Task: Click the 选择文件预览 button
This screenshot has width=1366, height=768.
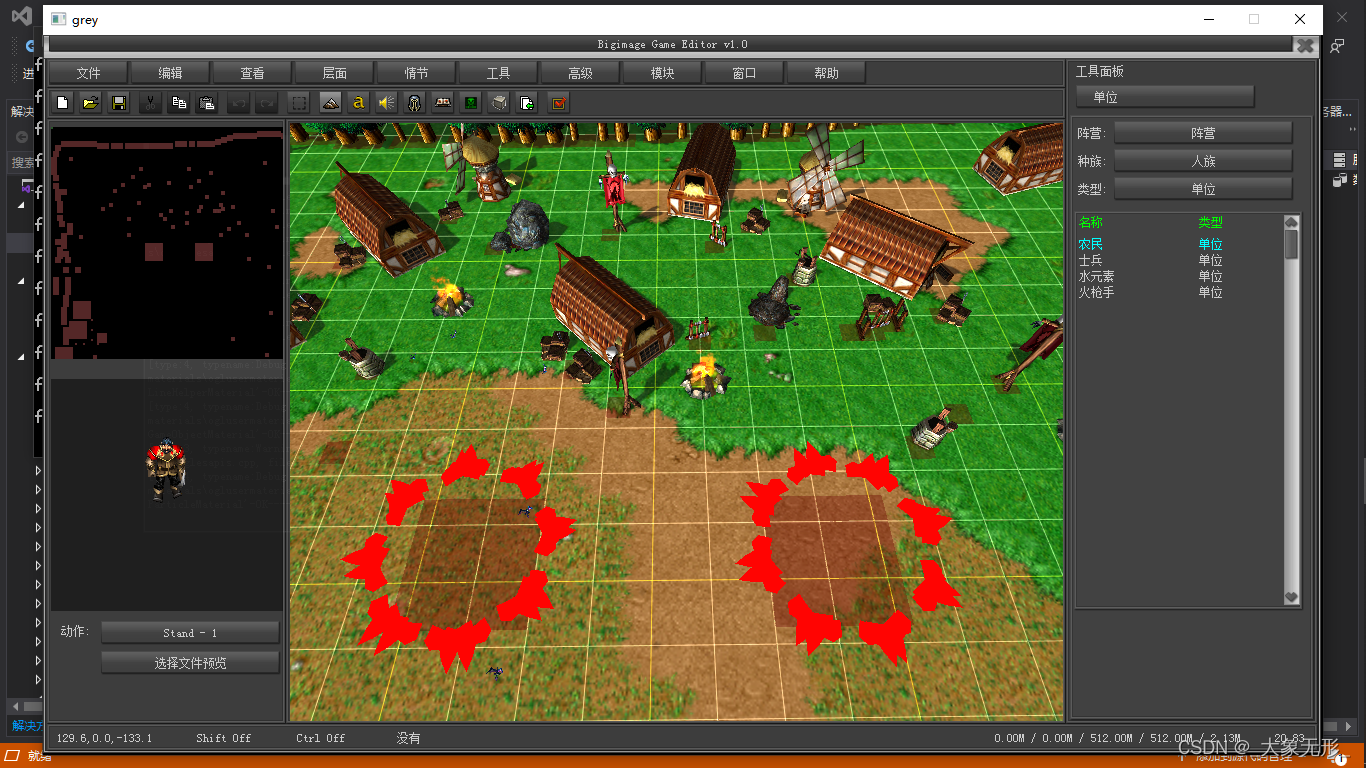Action: coord(190,663)
